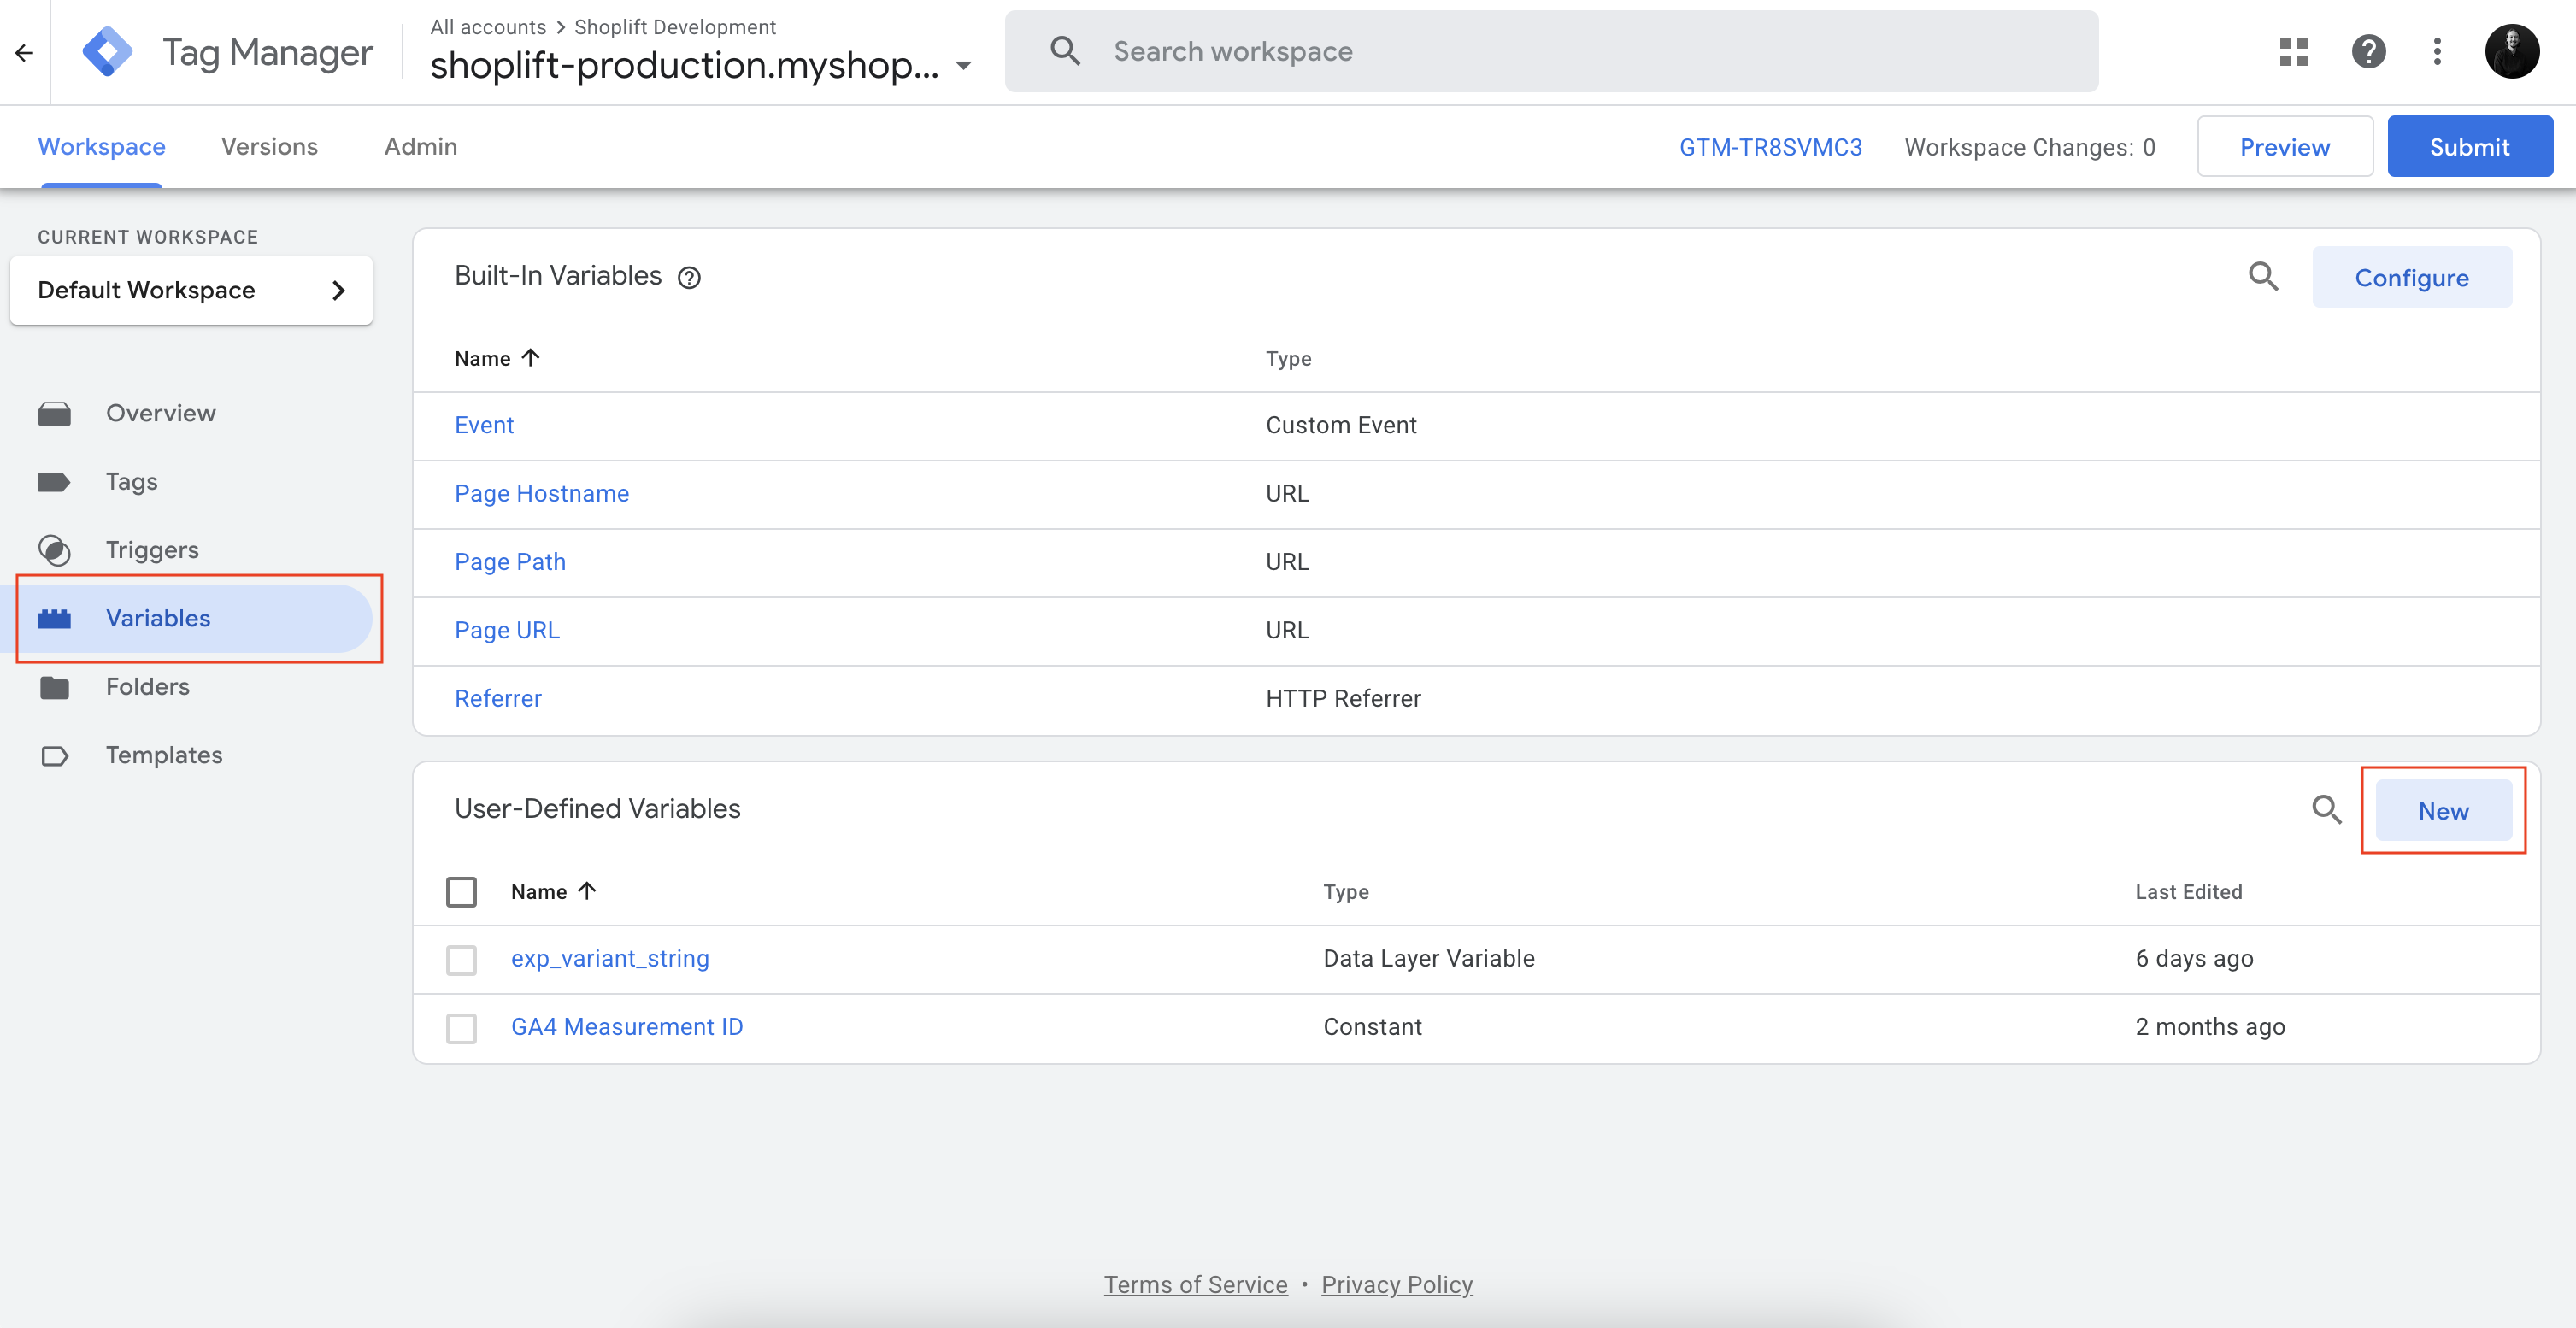The image size is (2576, 1328).
Task: Open the Google apps grid icon
Action: click(x=2293, y=51)
